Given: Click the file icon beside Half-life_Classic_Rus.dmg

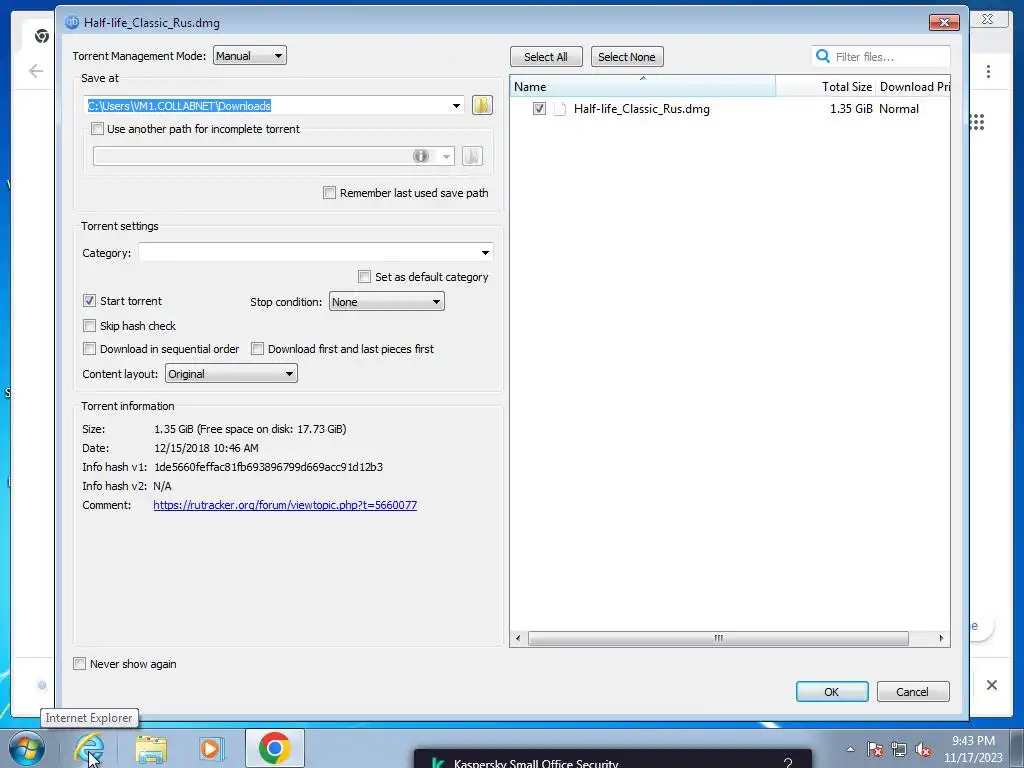Looking at the screenshot, I should pos(560,109).
